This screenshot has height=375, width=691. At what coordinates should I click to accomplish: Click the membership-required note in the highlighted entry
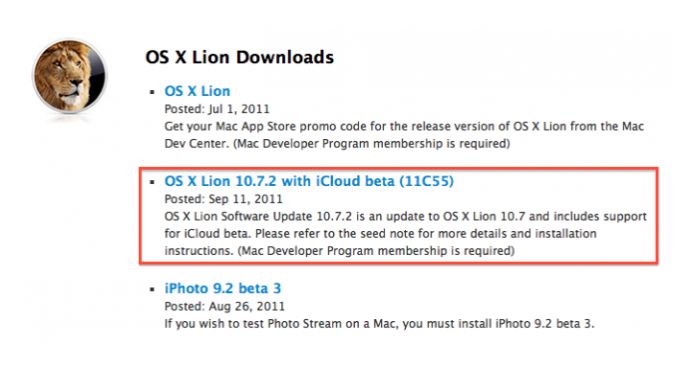click(376, 251)
